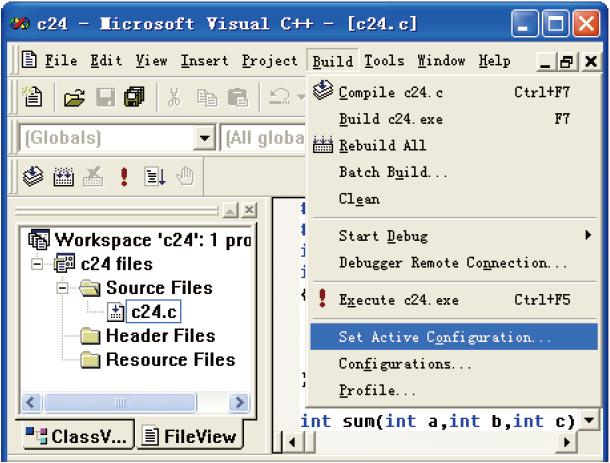Close the open Build menu
610x463 pixels.
333,61
